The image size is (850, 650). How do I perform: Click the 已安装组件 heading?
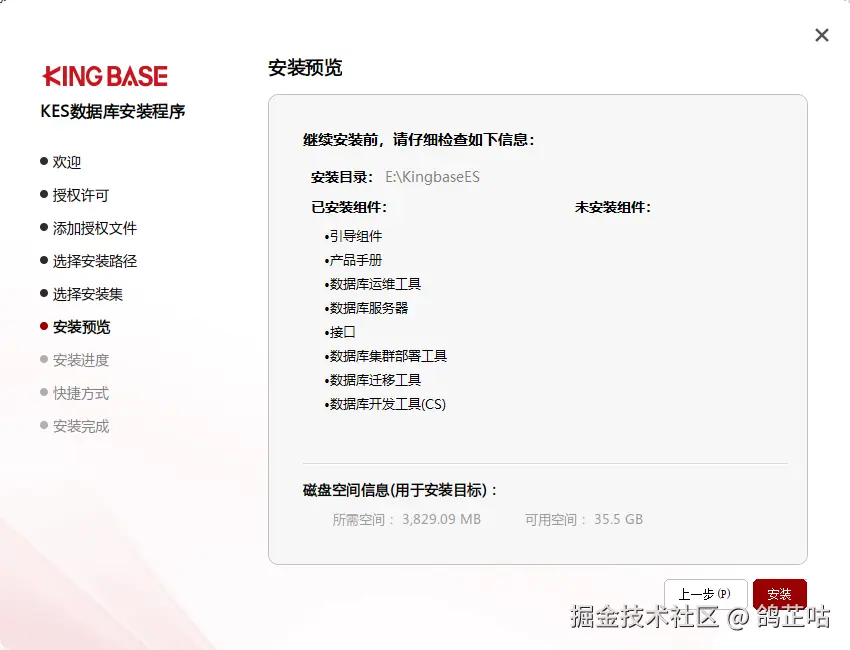click(349, 207)
